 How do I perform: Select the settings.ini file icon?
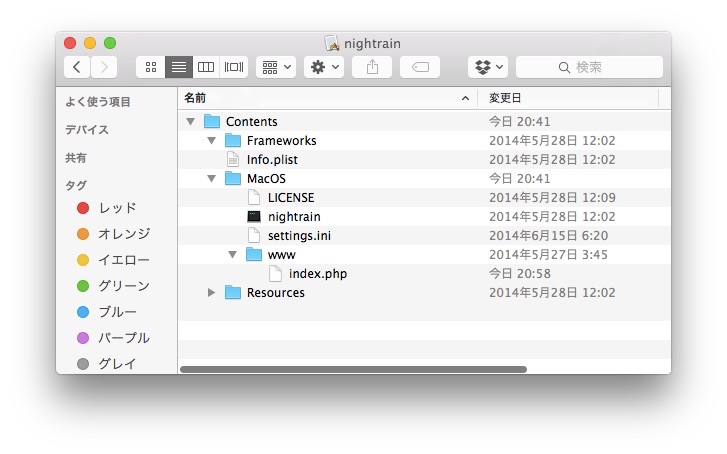click(254, 236)
